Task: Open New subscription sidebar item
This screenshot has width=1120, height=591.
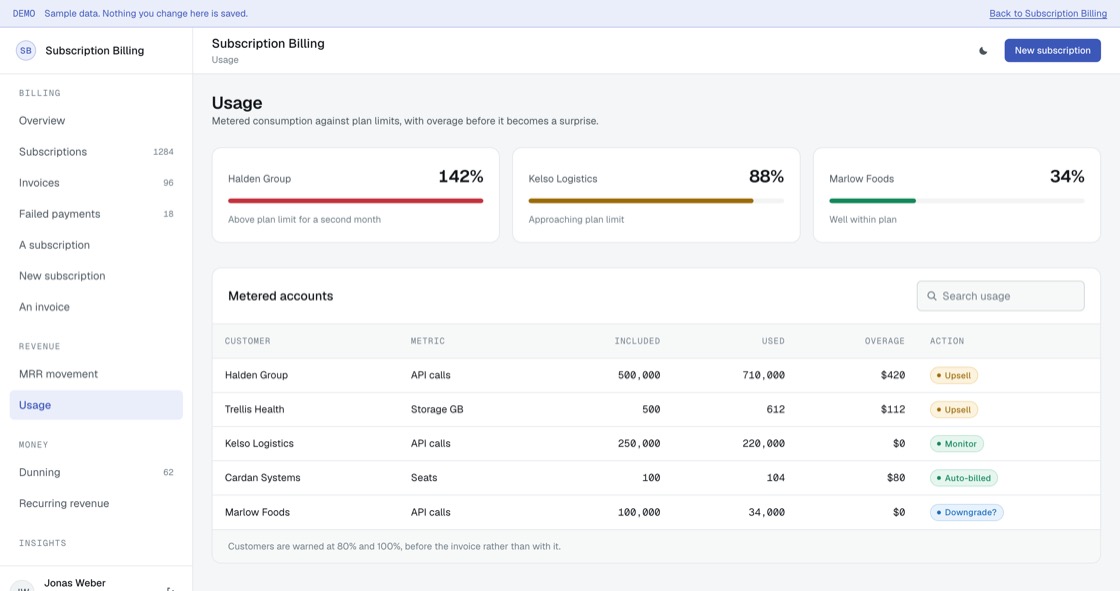Action: point(96,276)
